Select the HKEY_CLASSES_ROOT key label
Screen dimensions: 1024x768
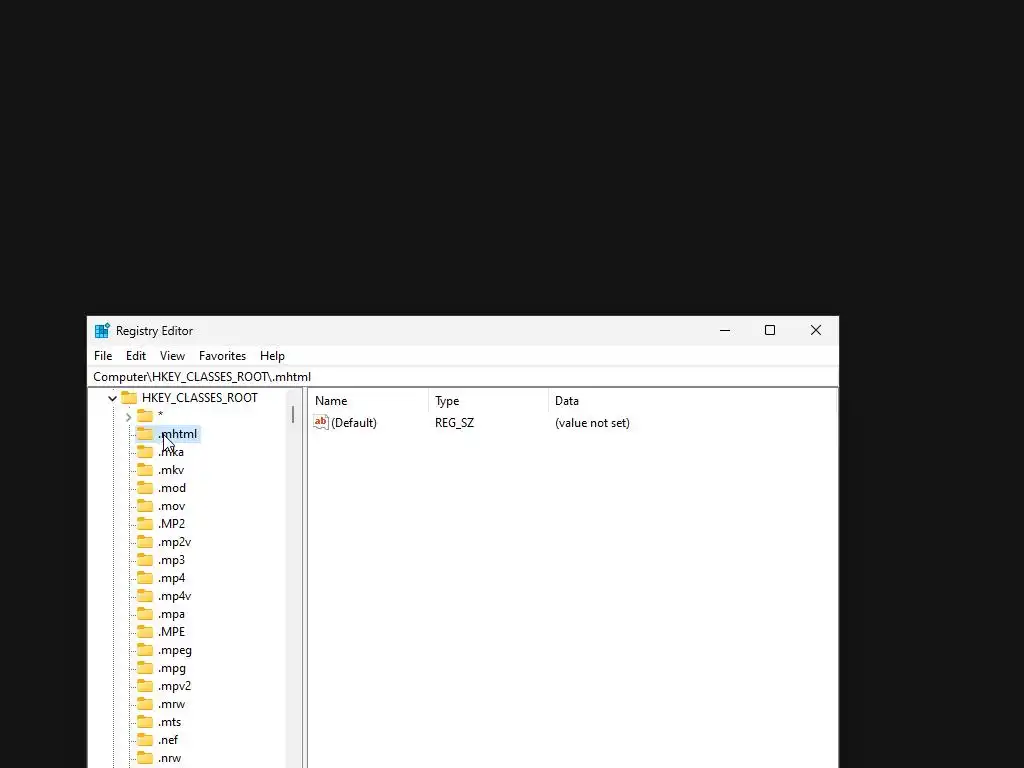(200, 398)
